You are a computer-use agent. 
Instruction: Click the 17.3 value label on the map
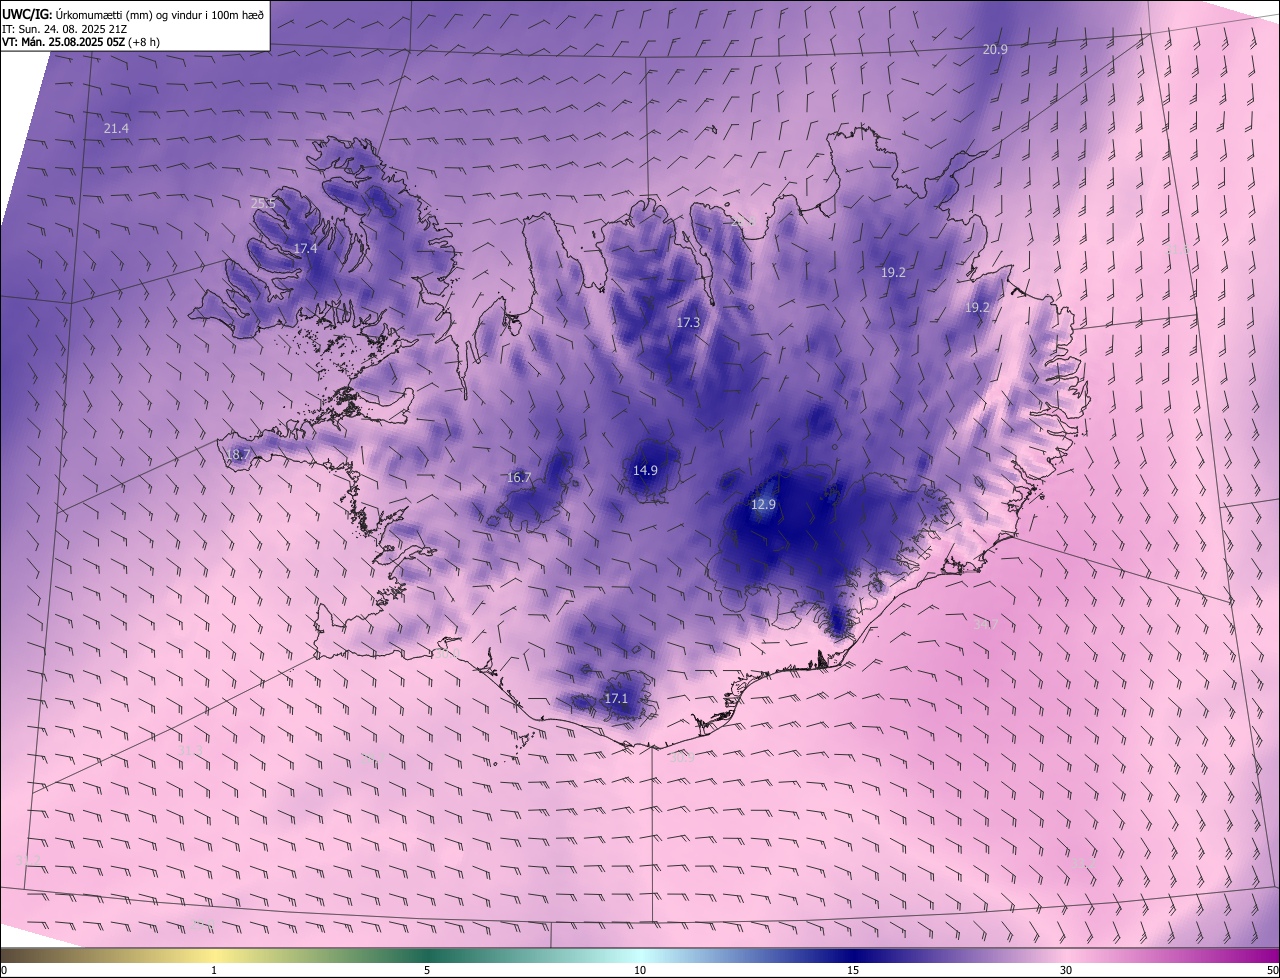tap(688, 323)
